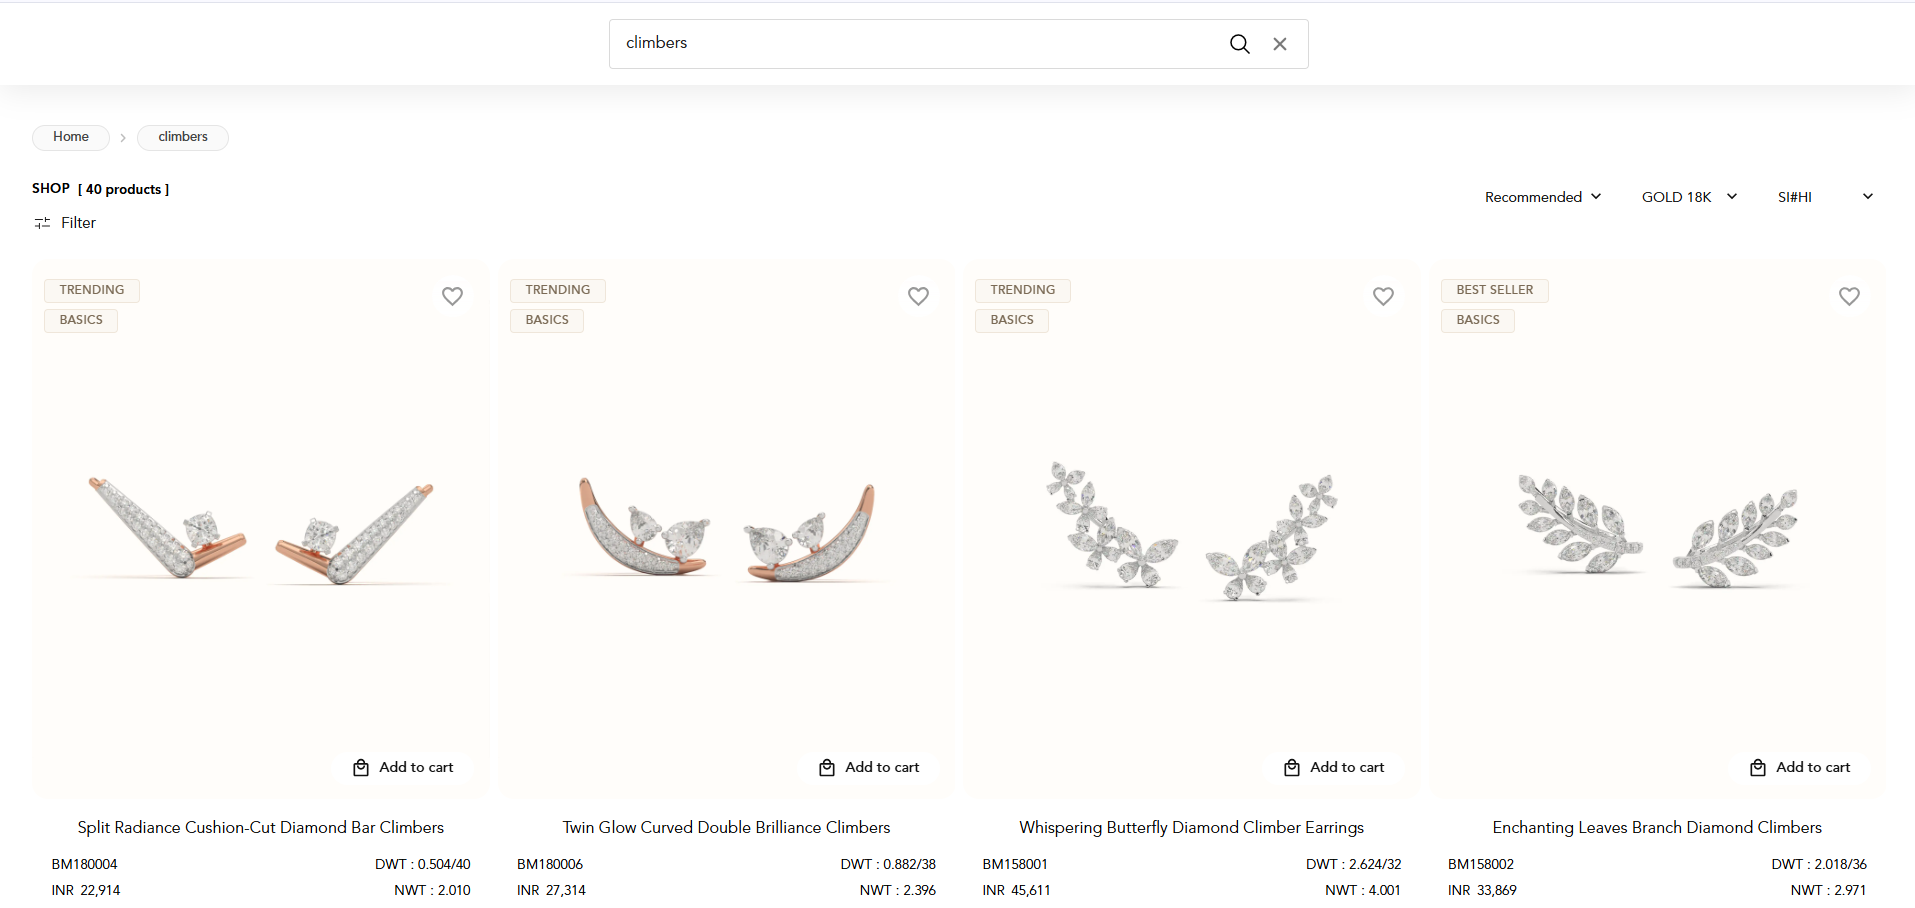The image size is (1915, 908).
Task: Wishlist the Split Radiance Cushion-Cut Climbers
Action: coord(452,296)
